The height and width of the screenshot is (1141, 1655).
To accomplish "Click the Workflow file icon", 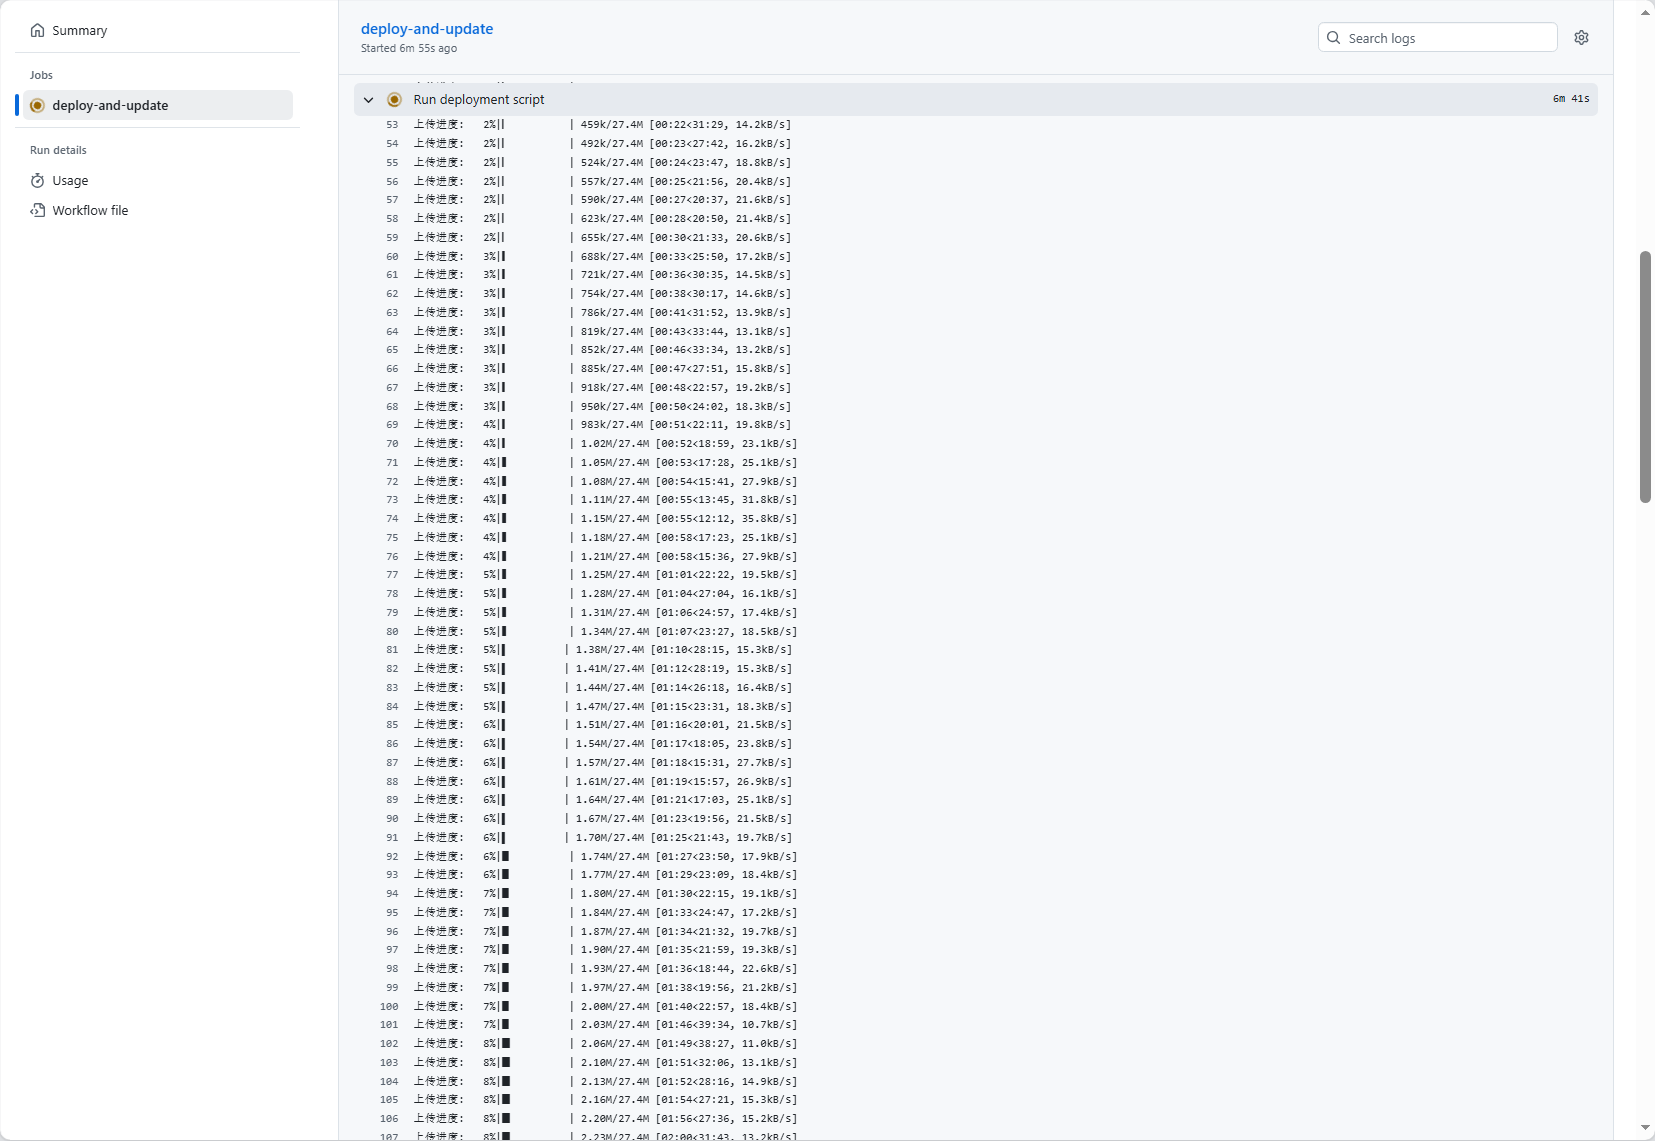I will [37, 211].
